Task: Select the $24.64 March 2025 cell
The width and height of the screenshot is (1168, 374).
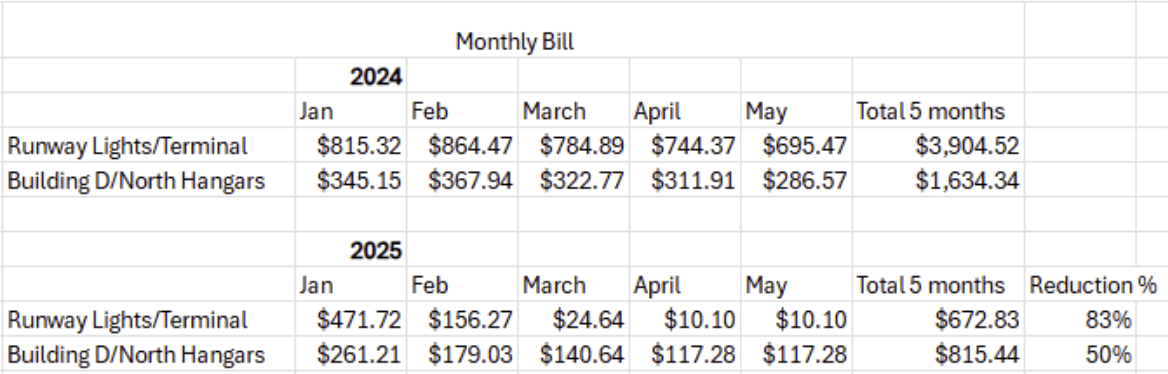Action: [574, 320]
